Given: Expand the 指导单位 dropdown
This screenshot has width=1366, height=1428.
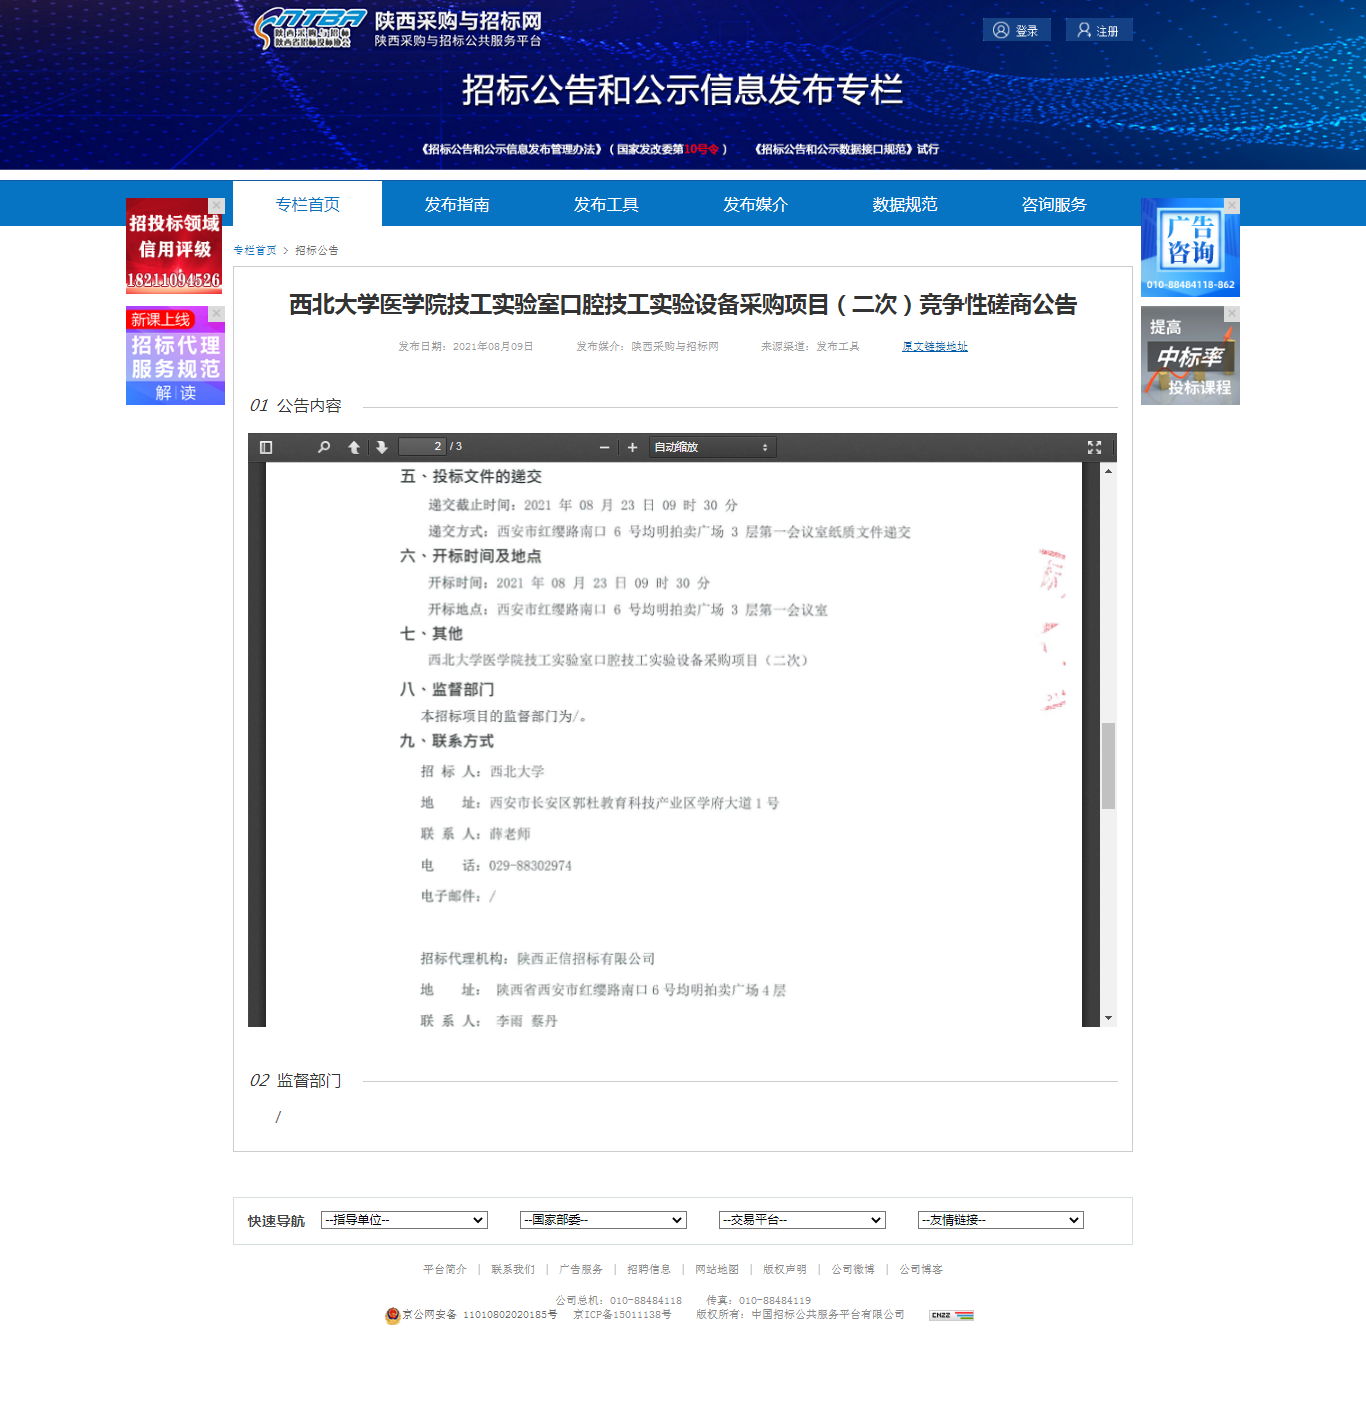Looking at the screenshot, I should tap(404, 1220).
